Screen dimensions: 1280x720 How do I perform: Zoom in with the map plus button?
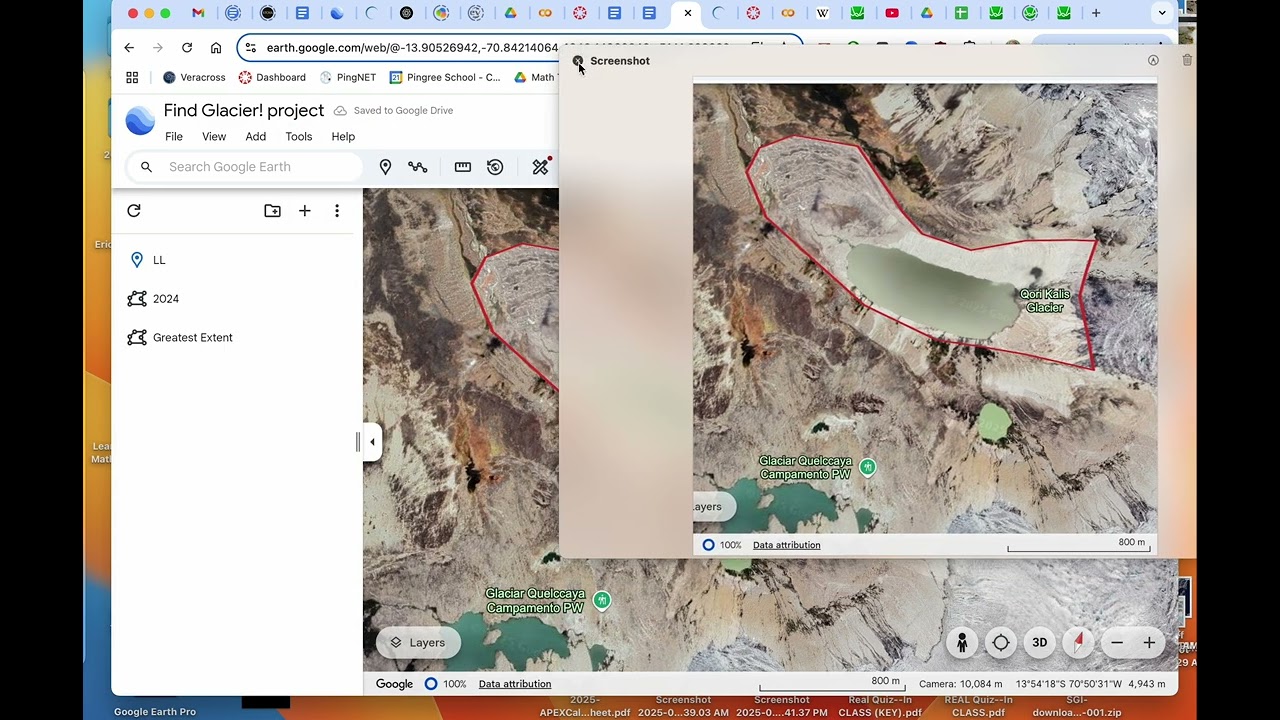pyautogui.click(x=1149, y=643)
